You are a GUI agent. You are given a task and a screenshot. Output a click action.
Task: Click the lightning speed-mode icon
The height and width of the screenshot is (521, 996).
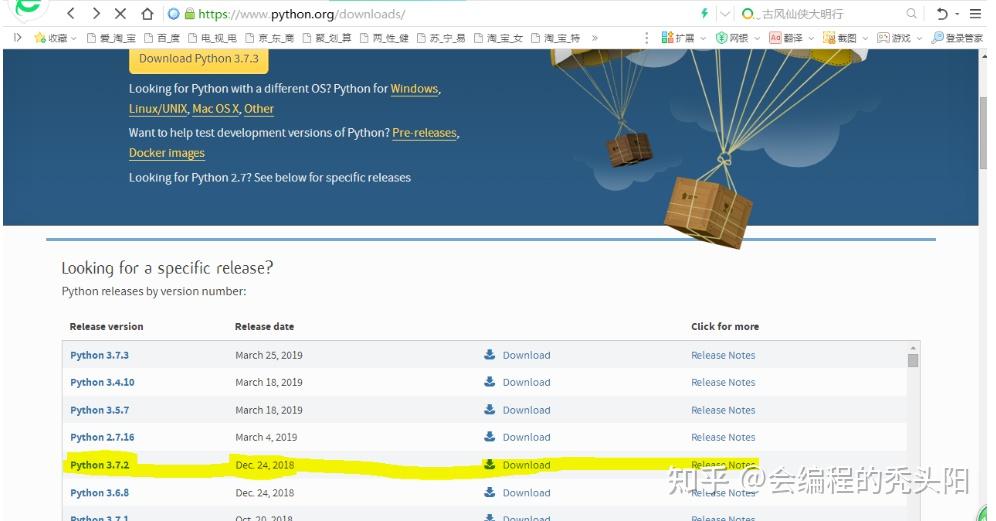(x=704, y=13)
